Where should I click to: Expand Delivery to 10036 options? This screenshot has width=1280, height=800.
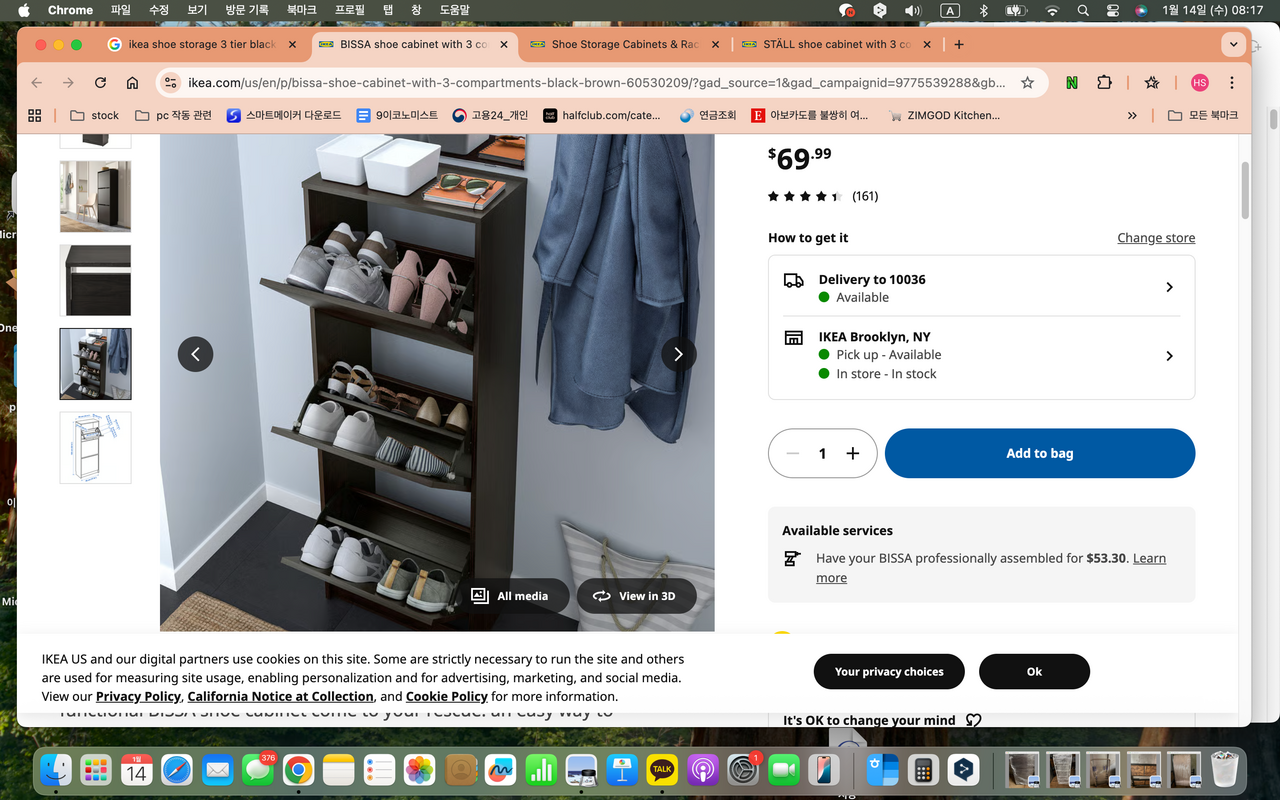coord(1169,288)
